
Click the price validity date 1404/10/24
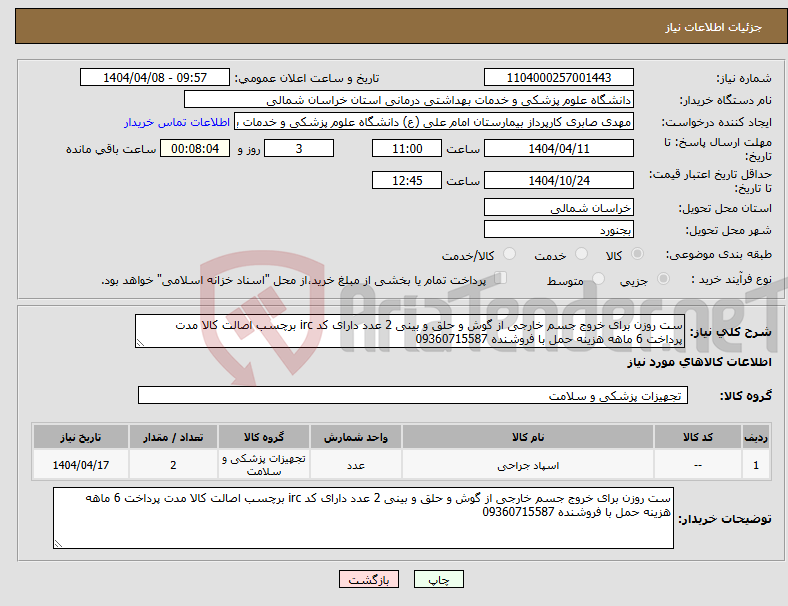(558, 180)
